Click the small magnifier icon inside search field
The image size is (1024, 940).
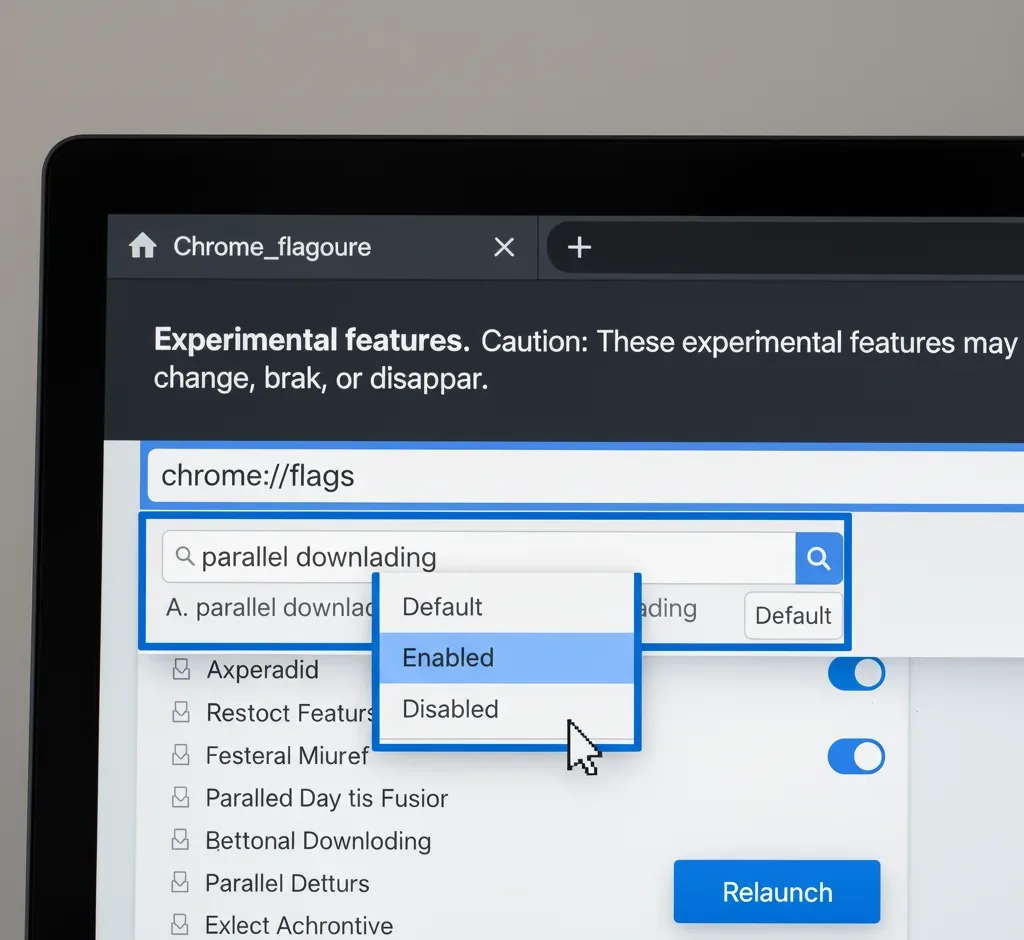[x=184, y=557]
